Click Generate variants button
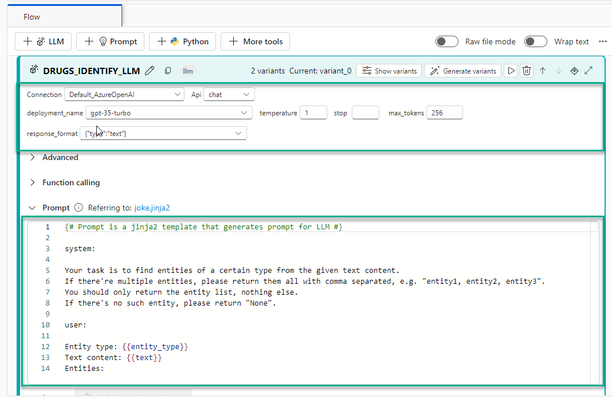Image resolution: width=612 pixels, height=398 pixels. pos(463,71)
